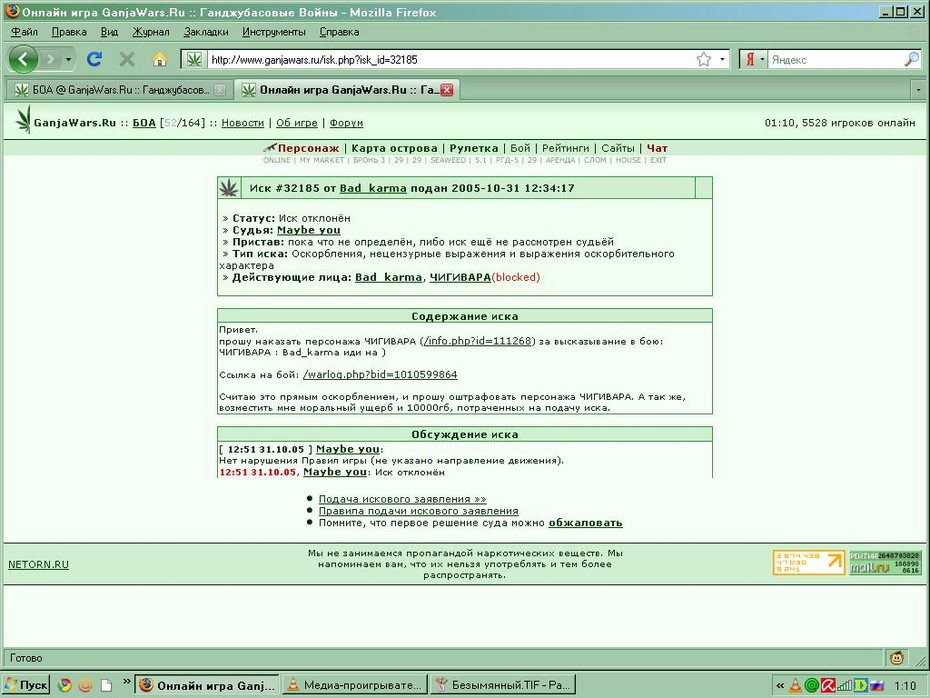Open Bad_karma profile in the claim title

pos(373,188)
